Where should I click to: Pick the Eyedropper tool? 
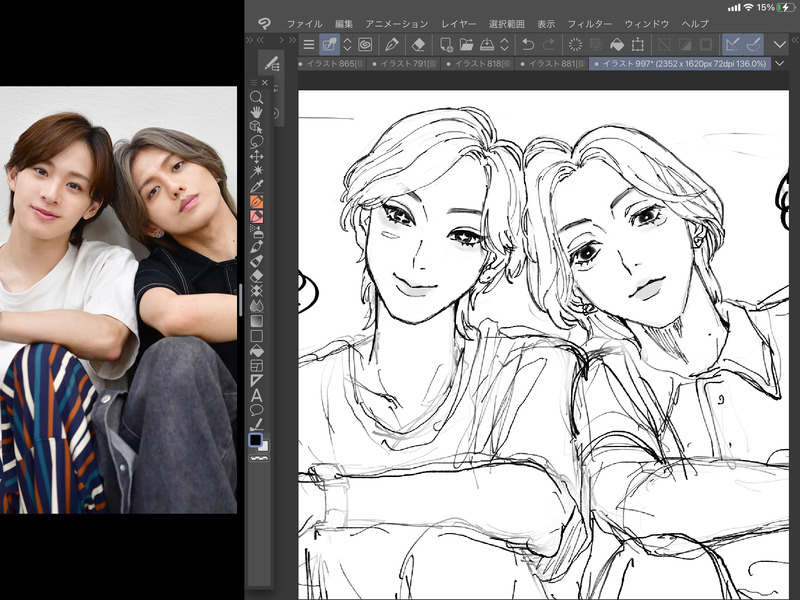257,186
